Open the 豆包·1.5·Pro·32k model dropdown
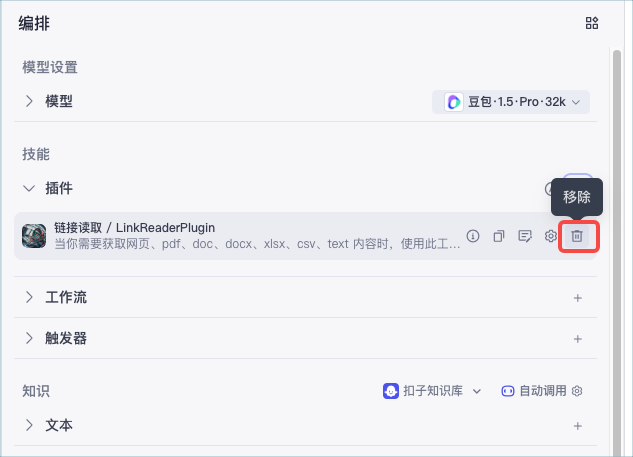The height and width of the screenshot is (457, 633). click(x=511, y=102)
